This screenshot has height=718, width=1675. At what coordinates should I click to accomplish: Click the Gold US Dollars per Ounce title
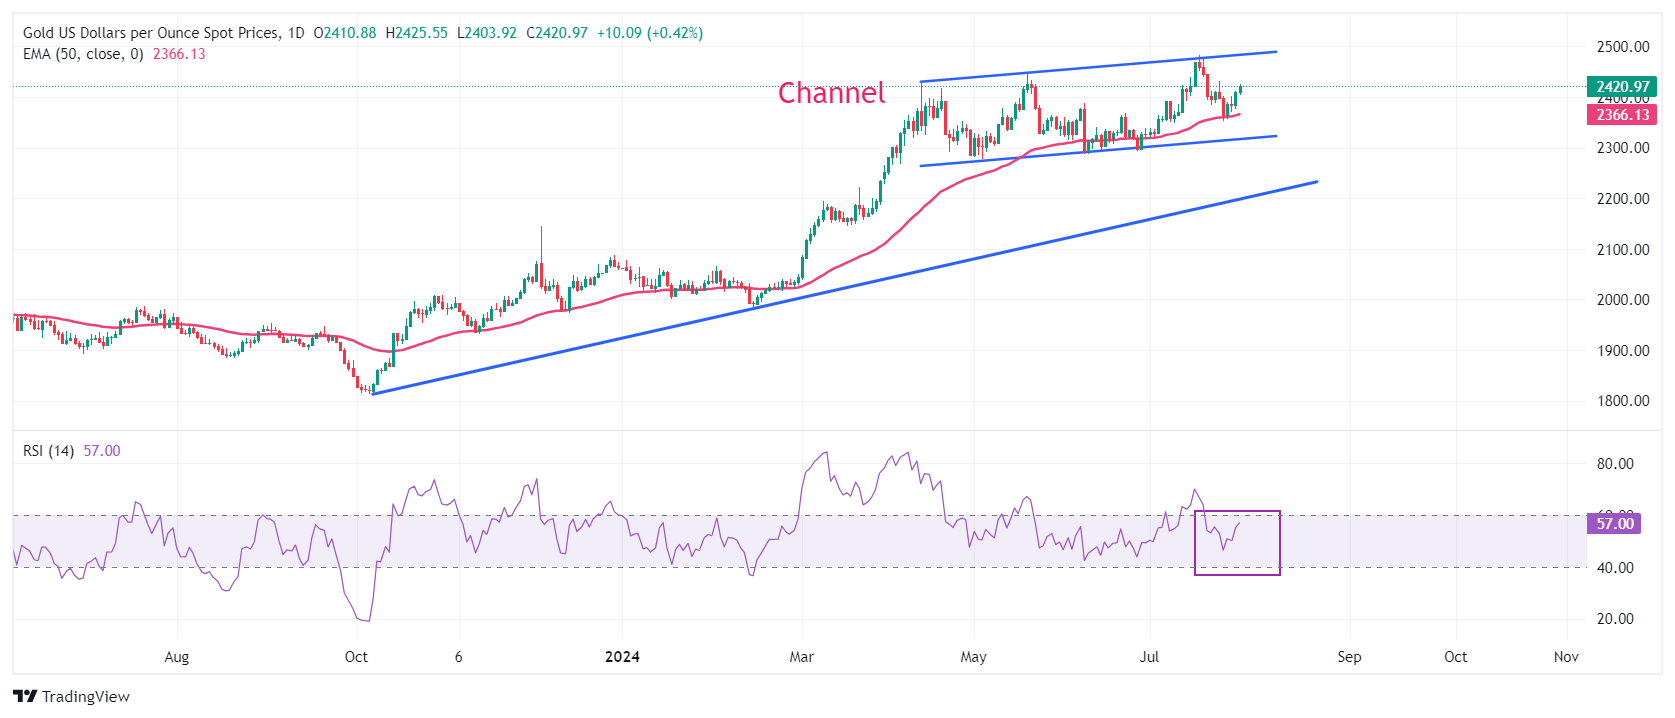(150, 33)
